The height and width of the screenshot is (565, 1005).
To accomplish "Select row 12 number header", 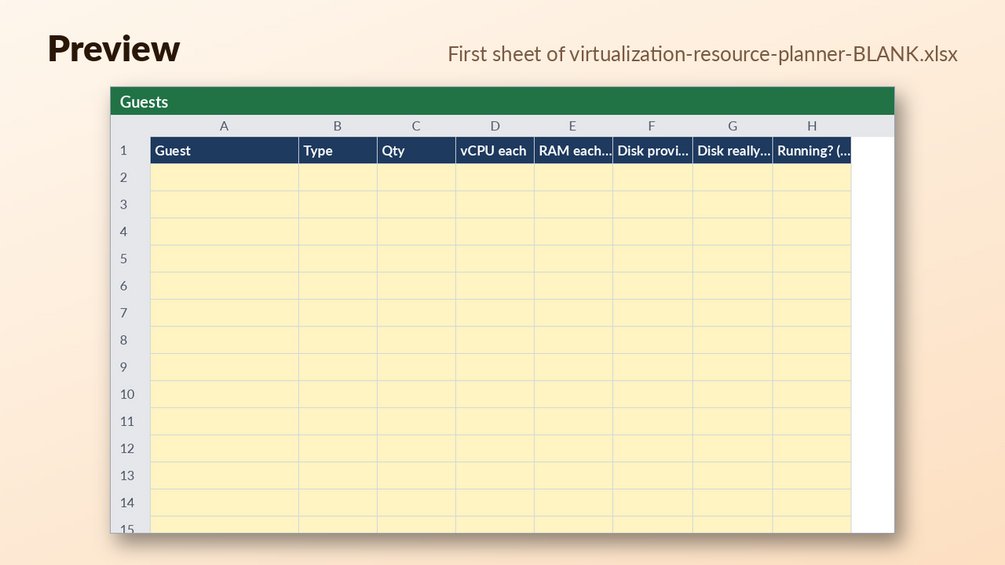I will click(x=130, y=448).
